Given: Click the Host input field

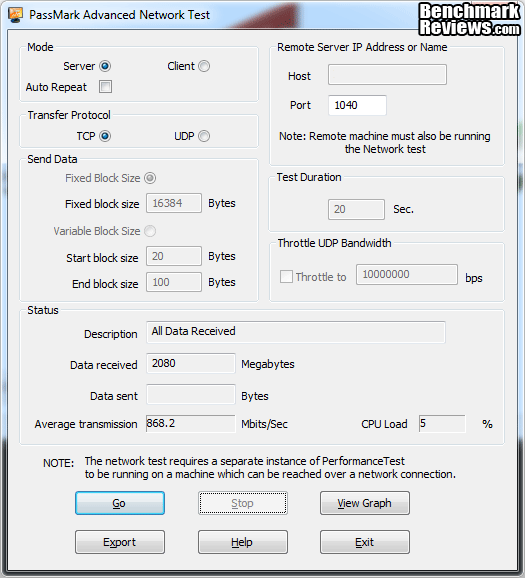Looking at the screenshot, I should pos(387,74).
